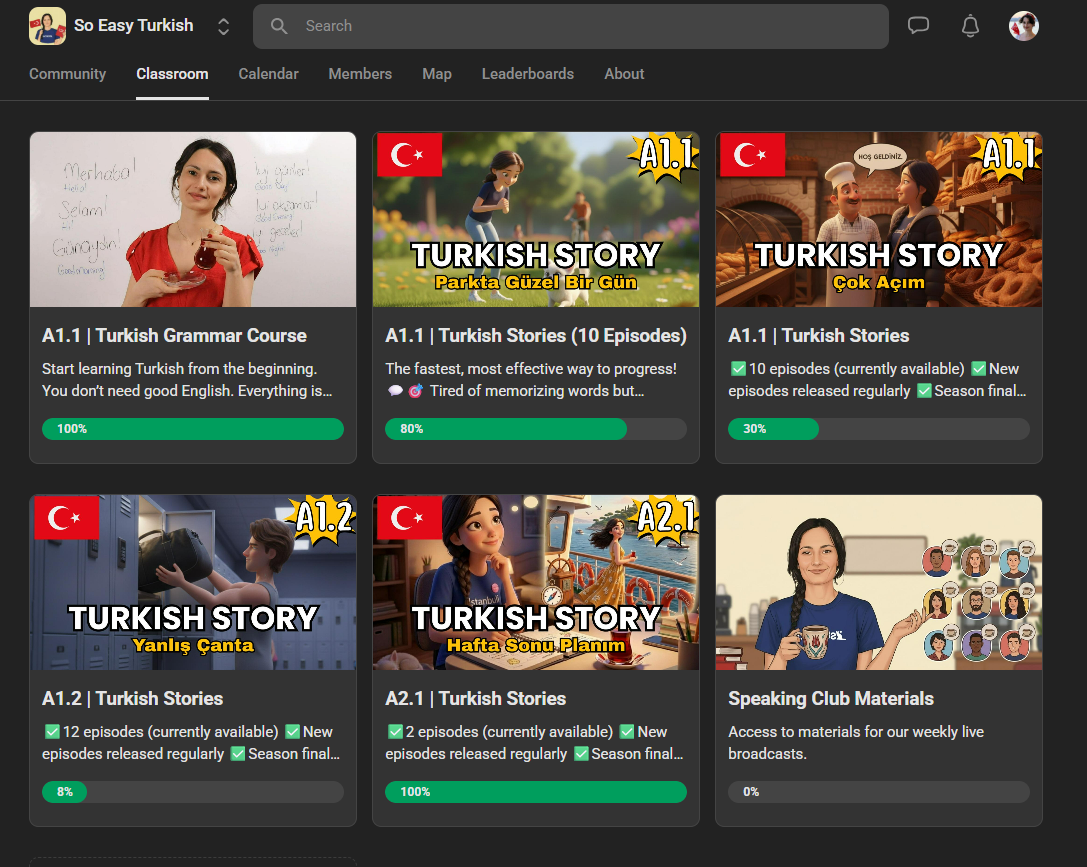
Task: Click the A2.1 badge on Hafta Sonu Planım
Action: 667,518
